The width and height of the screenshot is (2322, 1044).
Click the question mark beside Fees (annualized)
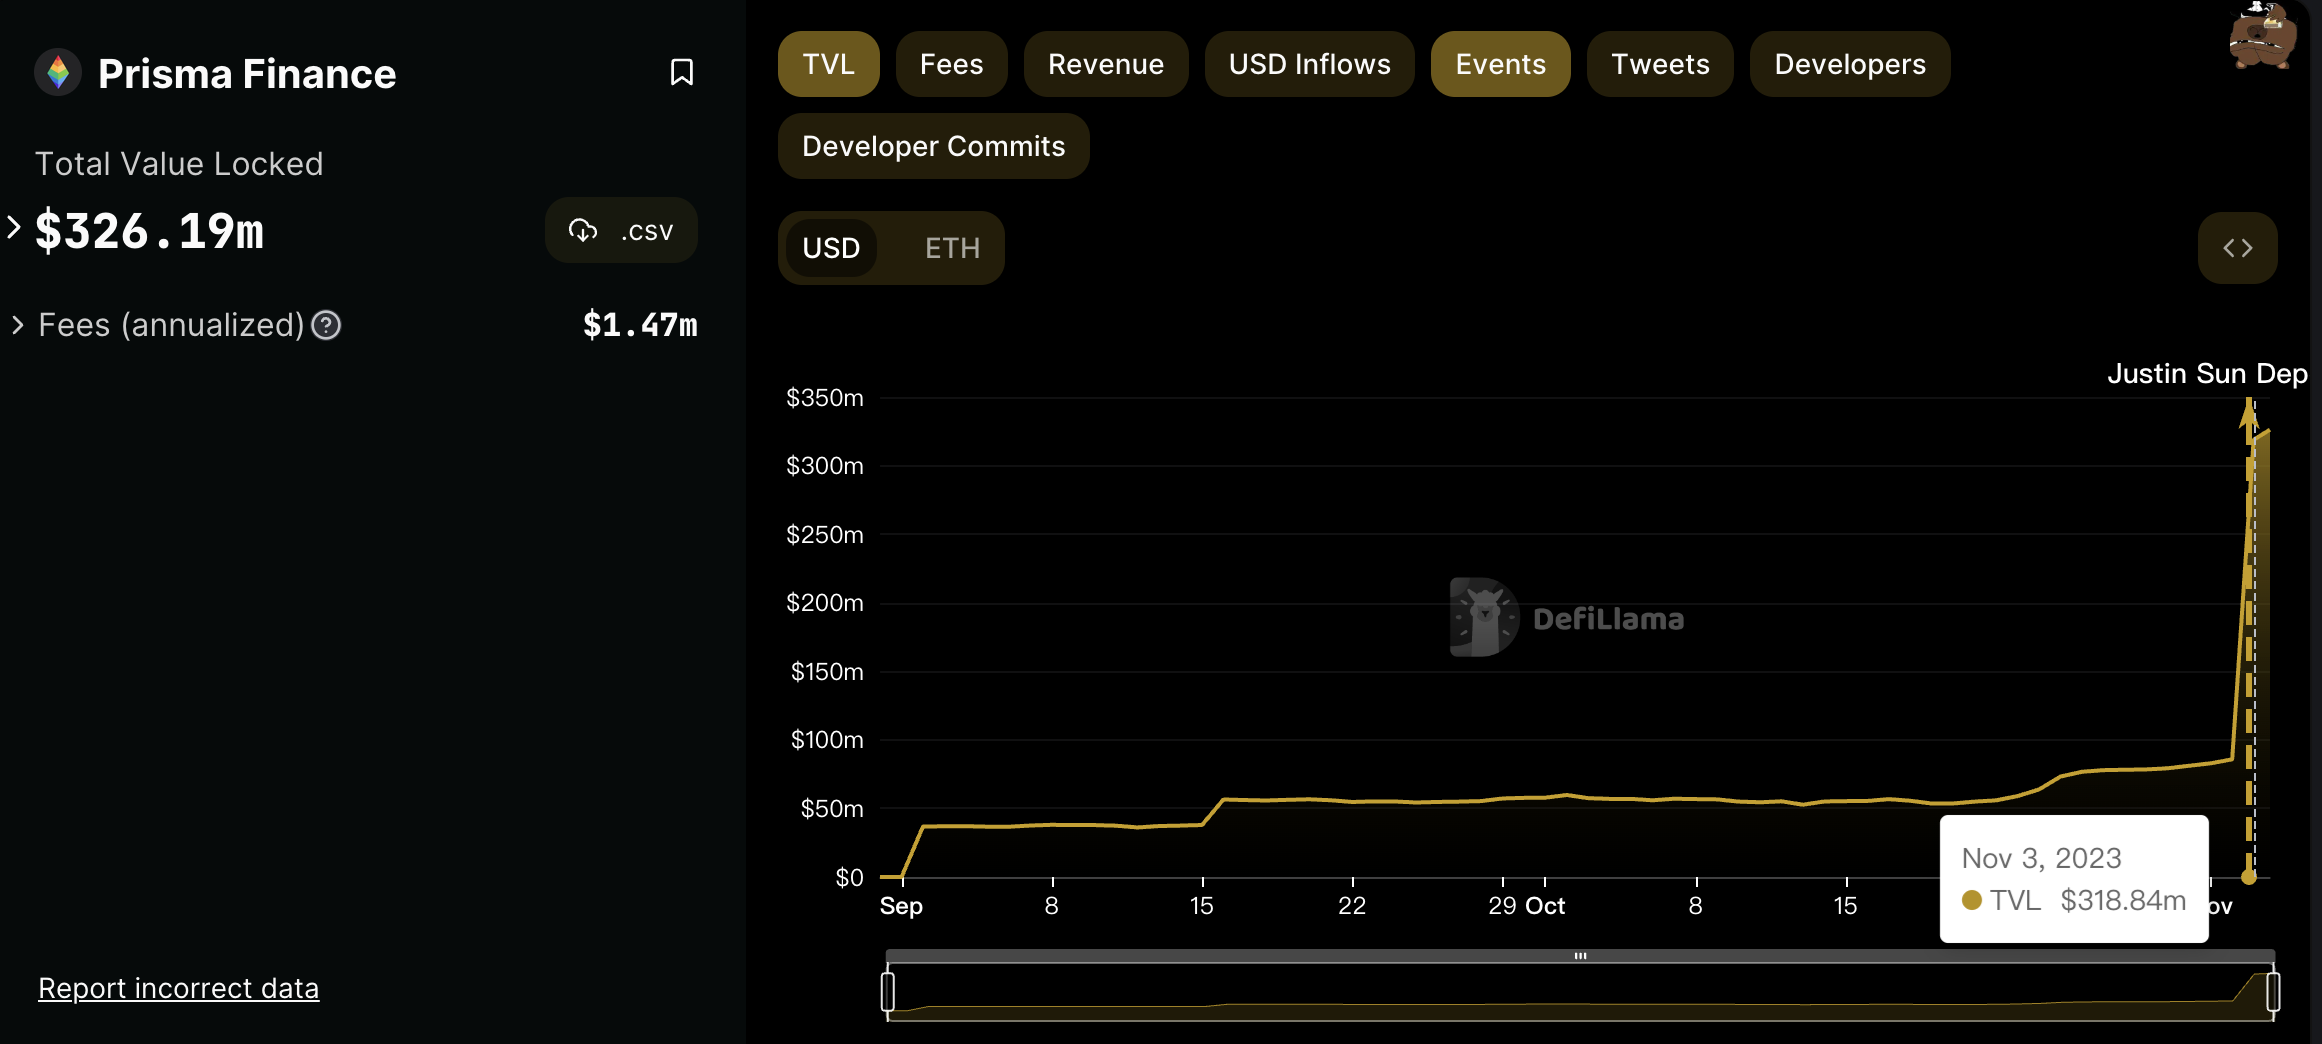[x=325, y=324]
